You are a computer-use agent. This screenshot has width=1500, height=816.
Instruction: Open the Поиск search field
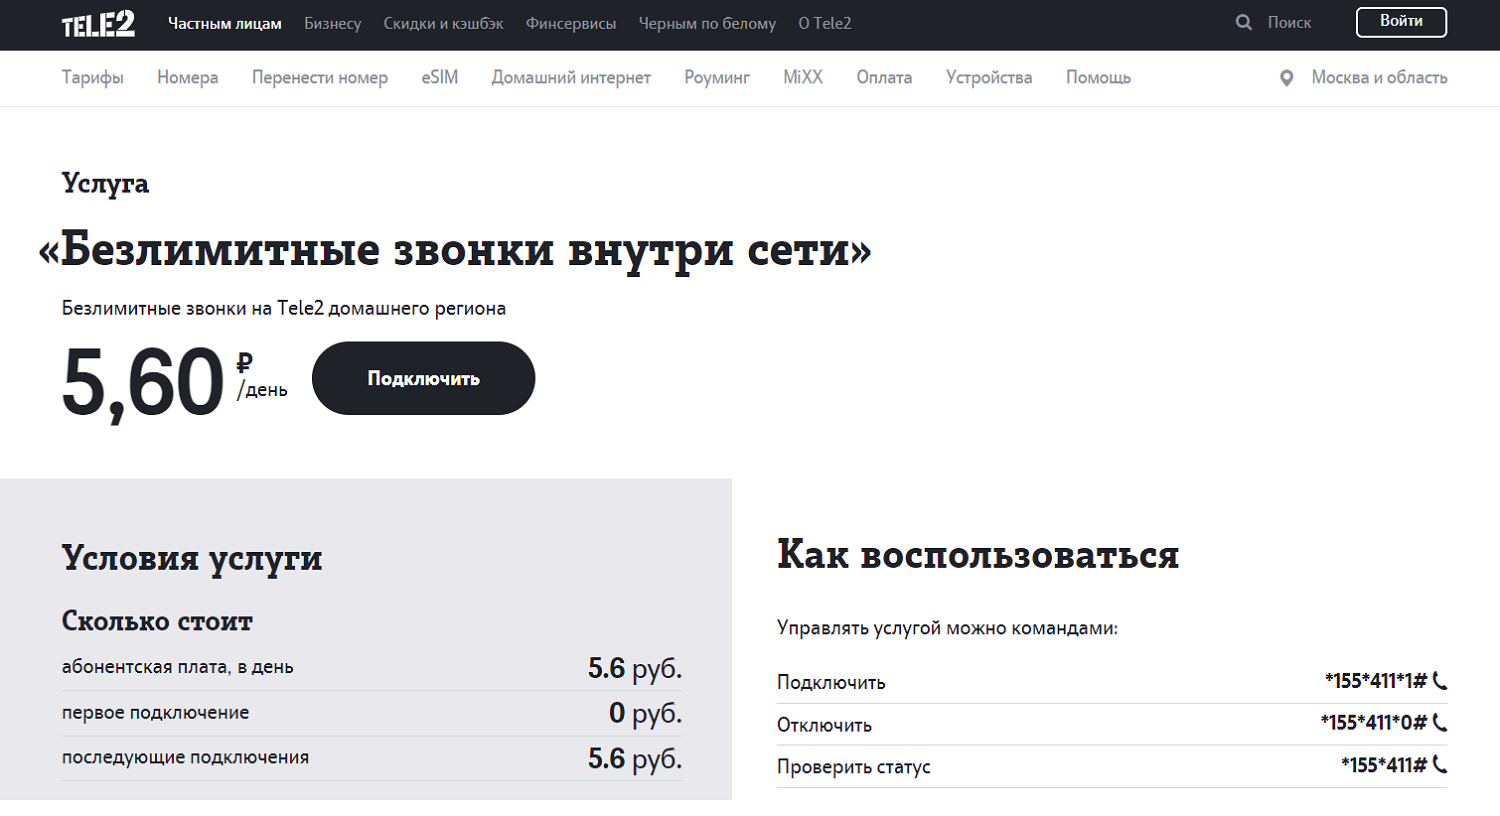pyautogui.click(x=1289, y=22)
